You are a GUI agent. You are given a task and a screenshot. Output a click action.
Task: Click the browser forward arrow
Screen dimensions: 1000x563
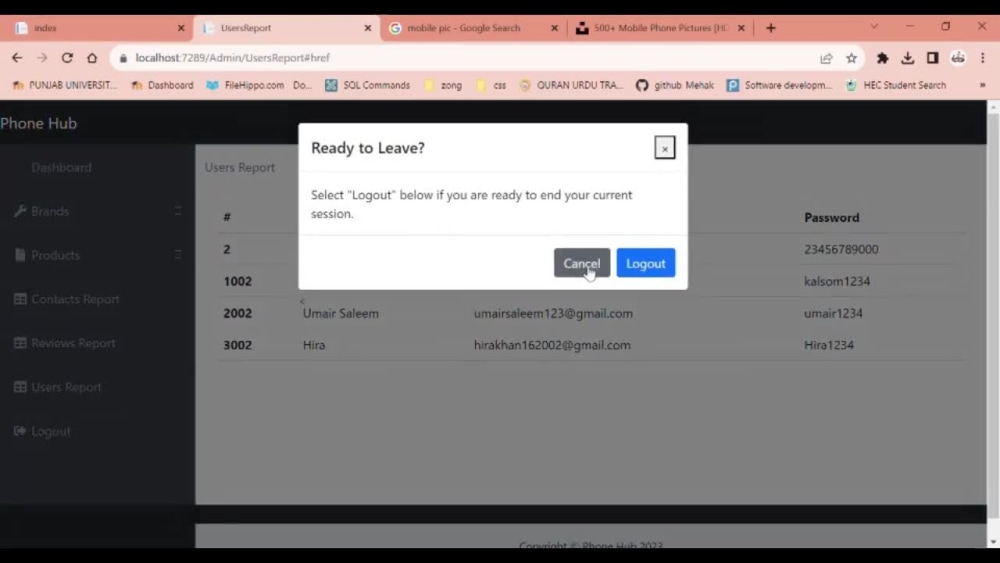coord(42,57)
